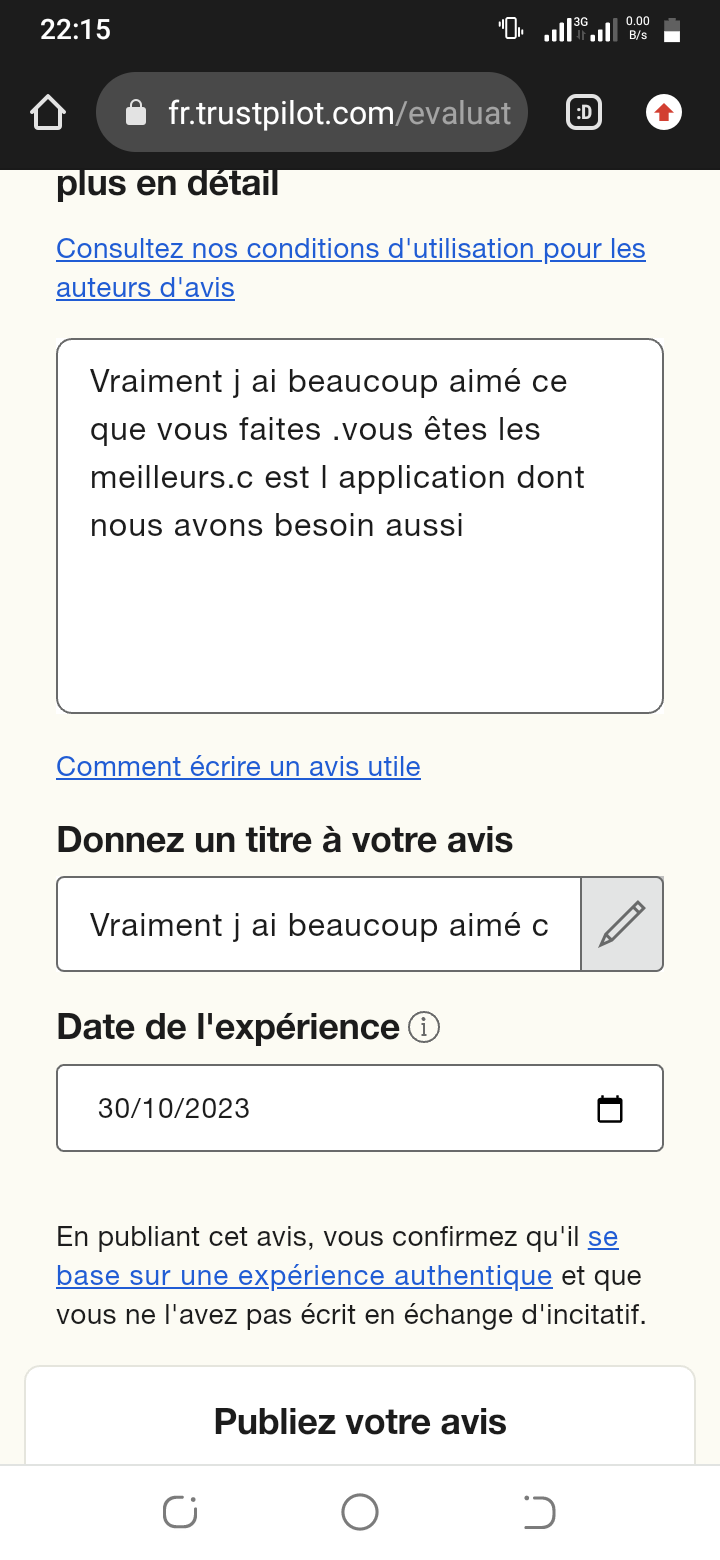Tap the browser home icon
Viewport: 720px width, 1560px height.
pos(48,113)
